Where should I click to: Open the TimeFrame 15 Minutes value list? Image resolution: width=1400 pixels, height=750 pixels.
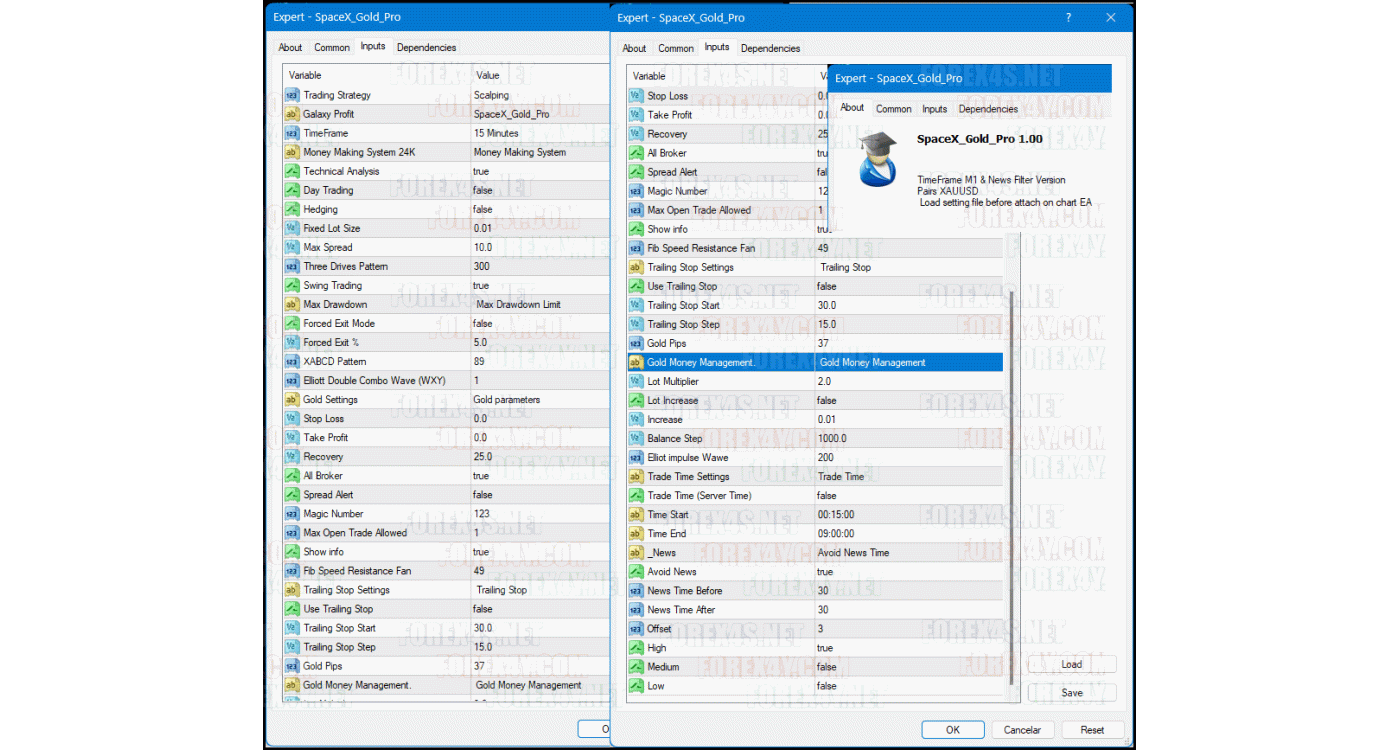pyautogui.click(x=496, y=133)
